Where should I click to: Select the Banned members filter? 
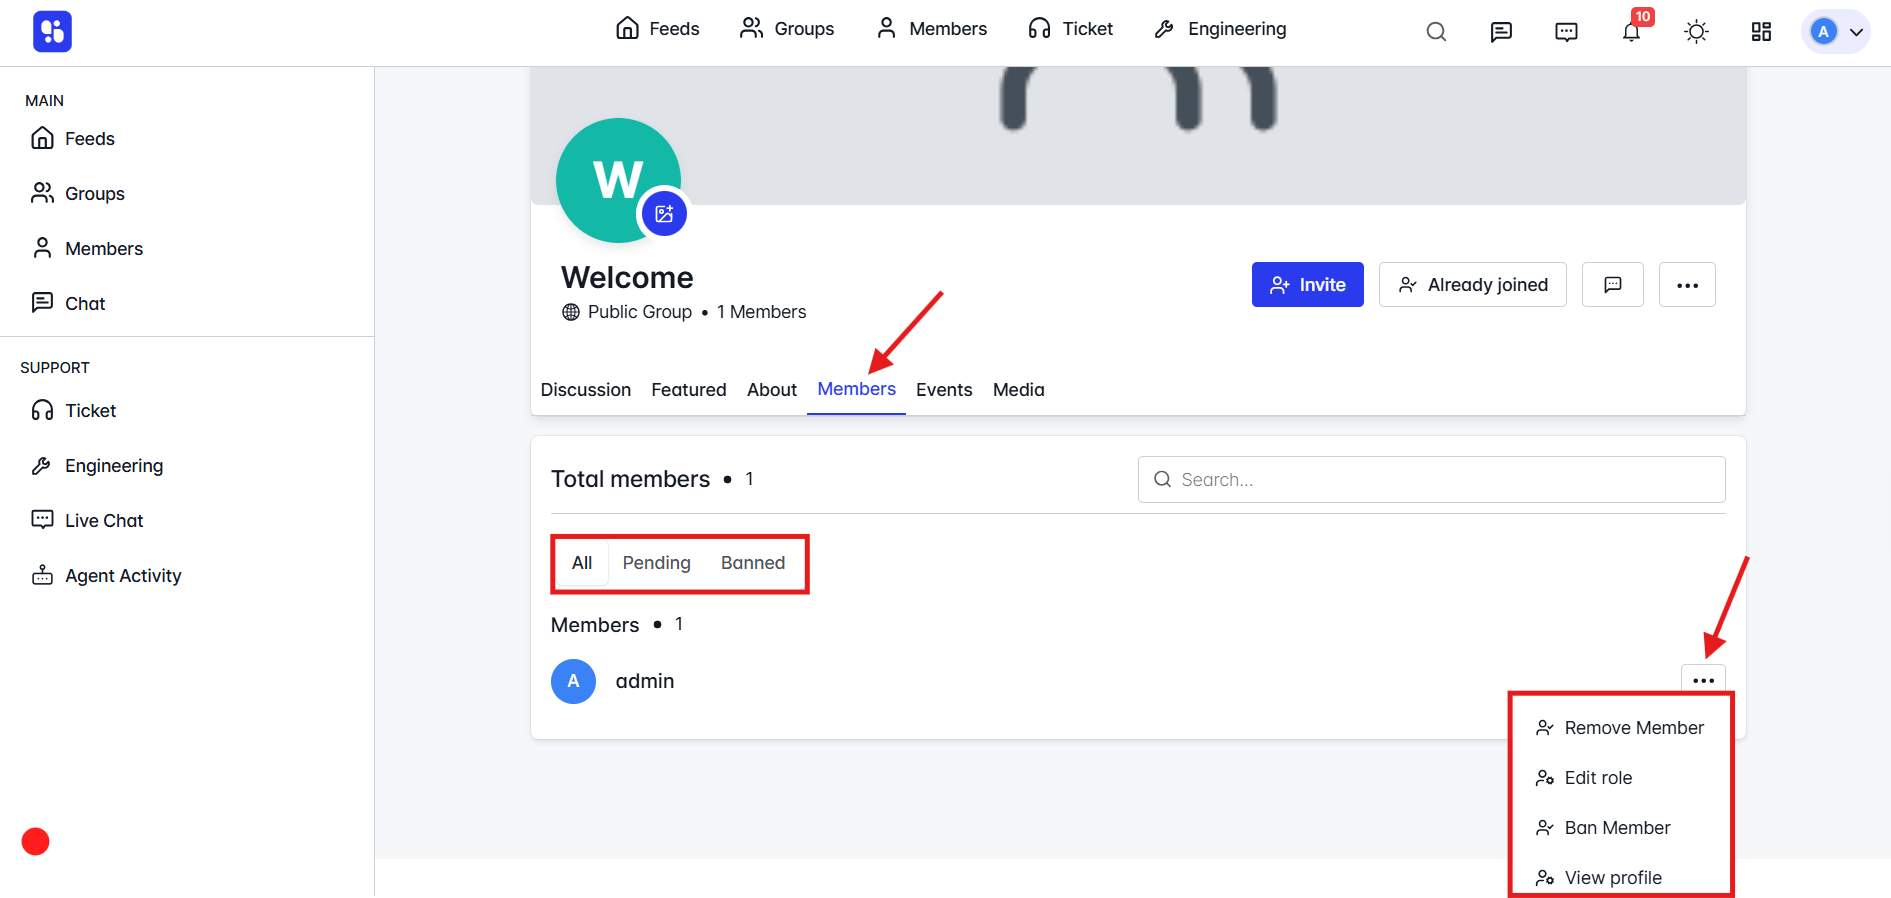(x=753, y=563)
